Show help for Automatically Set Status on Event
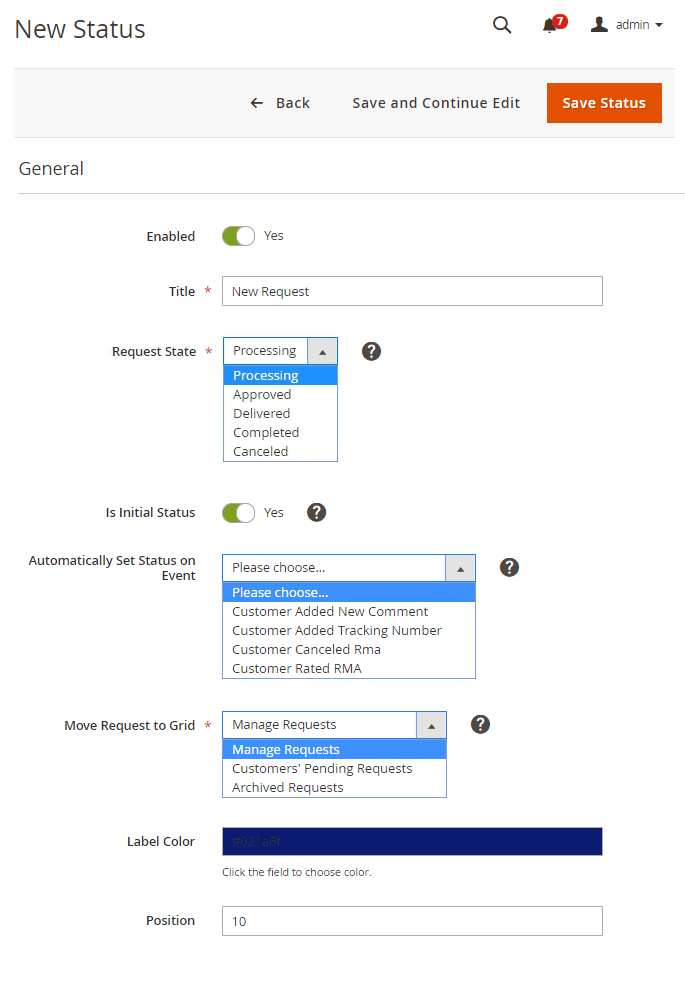 point(509,567)
